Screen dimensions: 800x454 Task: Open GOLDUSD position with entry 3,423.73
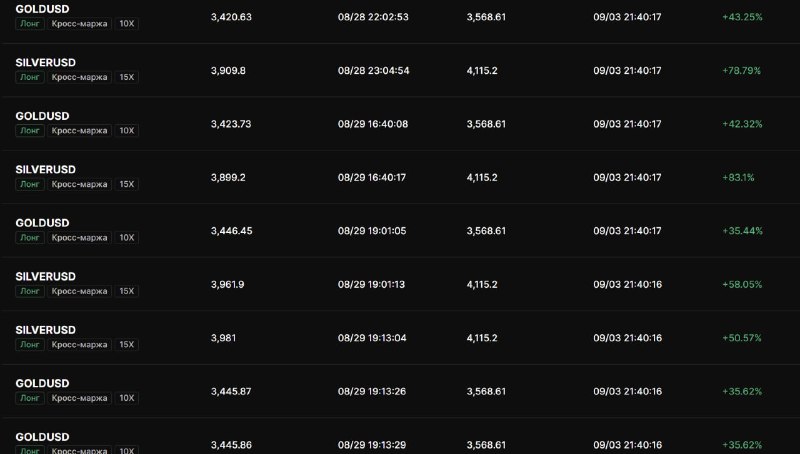point(400,124)
